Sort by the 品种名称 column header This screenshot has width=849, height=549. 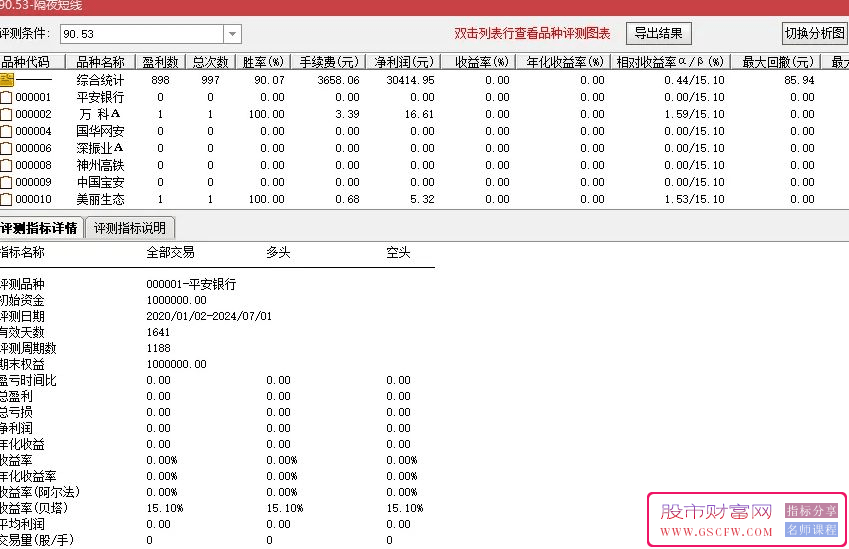tap(100, 62)
